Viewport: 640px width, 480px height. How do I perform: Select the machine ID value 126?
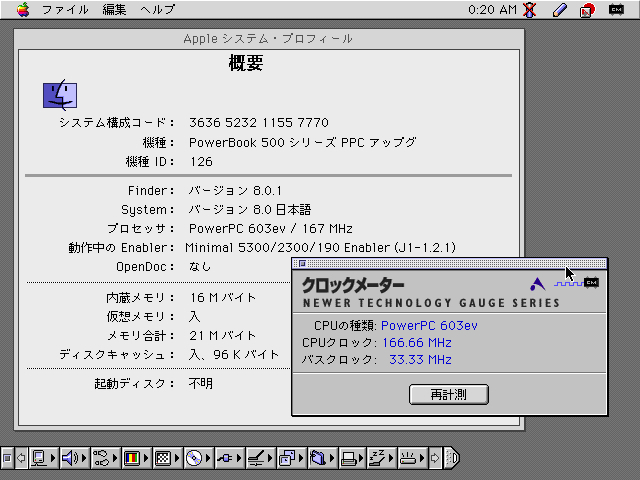tap(201, 162)
